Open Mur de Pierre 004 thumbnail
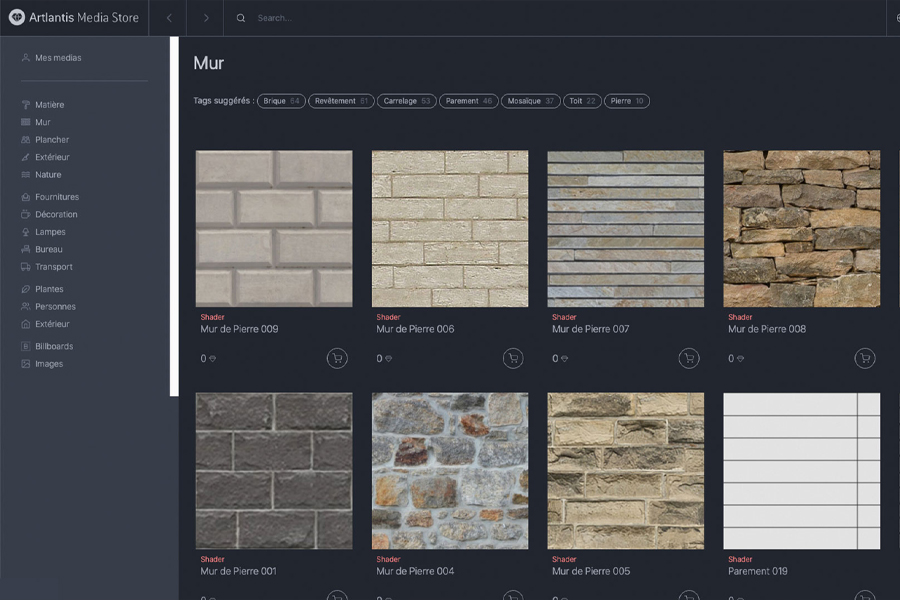This screenshot has height=600, width=900. coord(450,470)
